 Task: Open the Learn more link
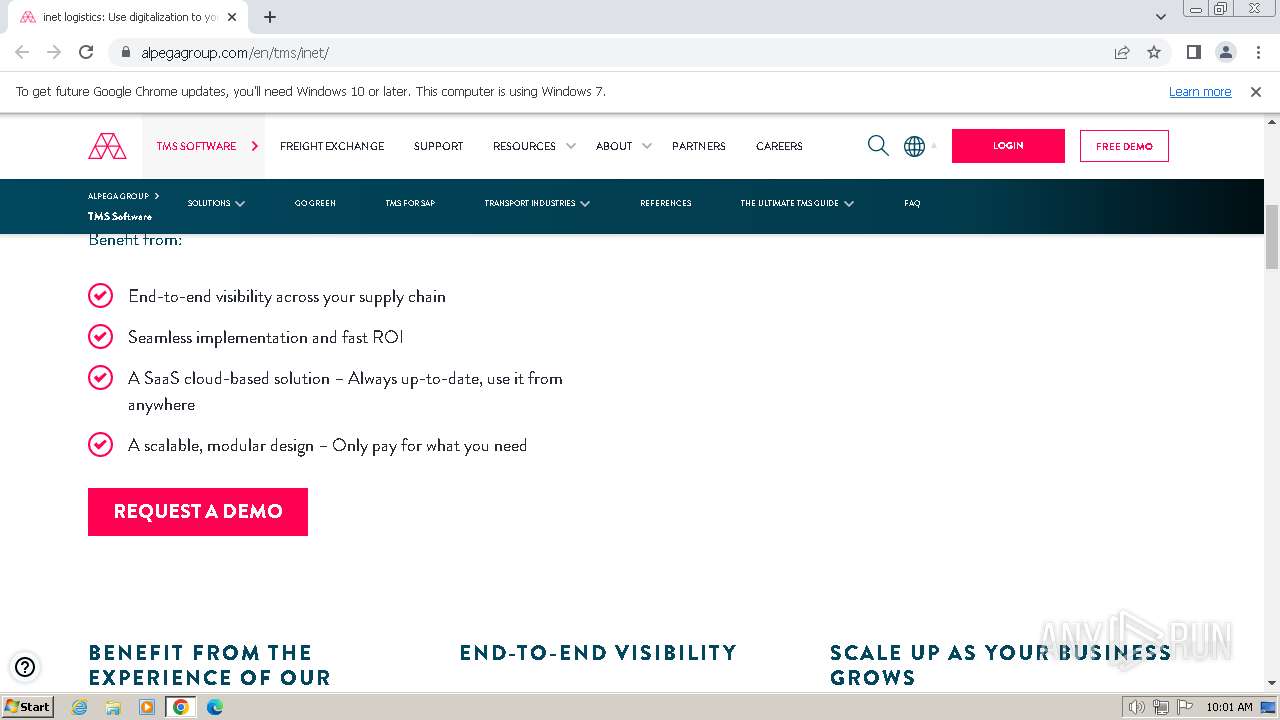[1200, 91]
